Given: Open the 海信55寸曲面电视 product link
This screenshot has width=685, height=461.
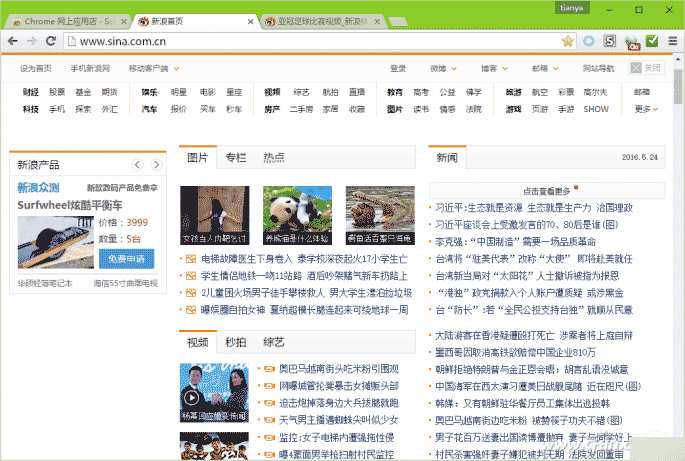Looking at the screenshot, I should (125, 283).
